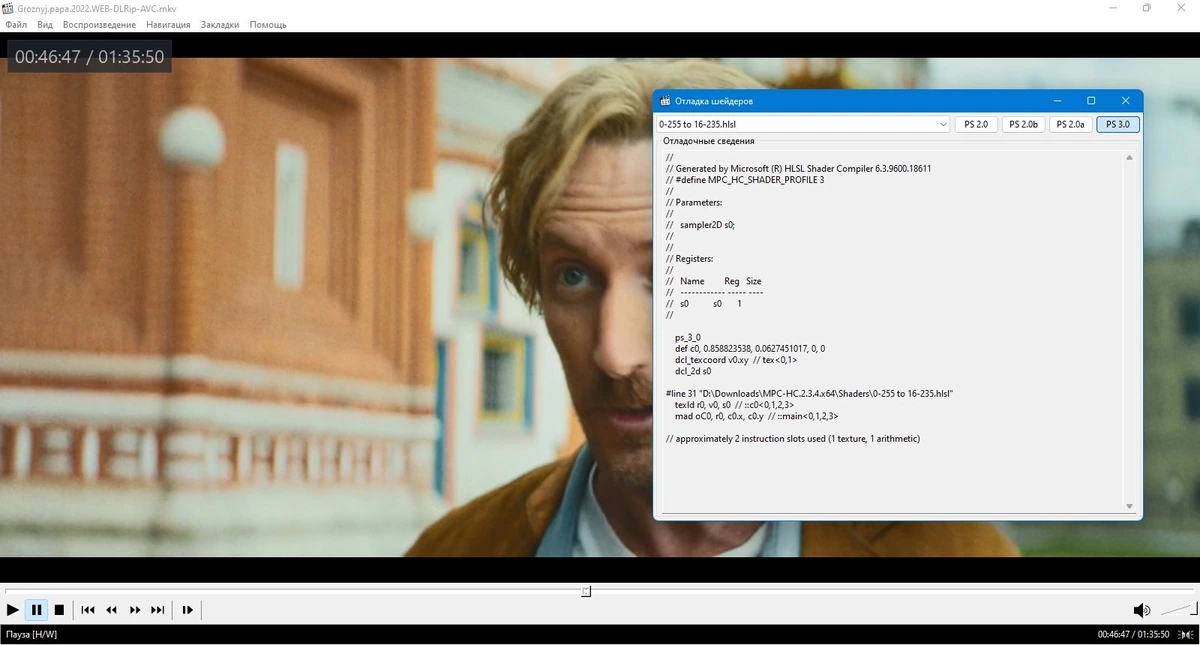Click the '#define MPC_HC_SHADER_PROFILE 3' line
The image size is (1200, 645).
pyautogui.click(x=745, y=180)
